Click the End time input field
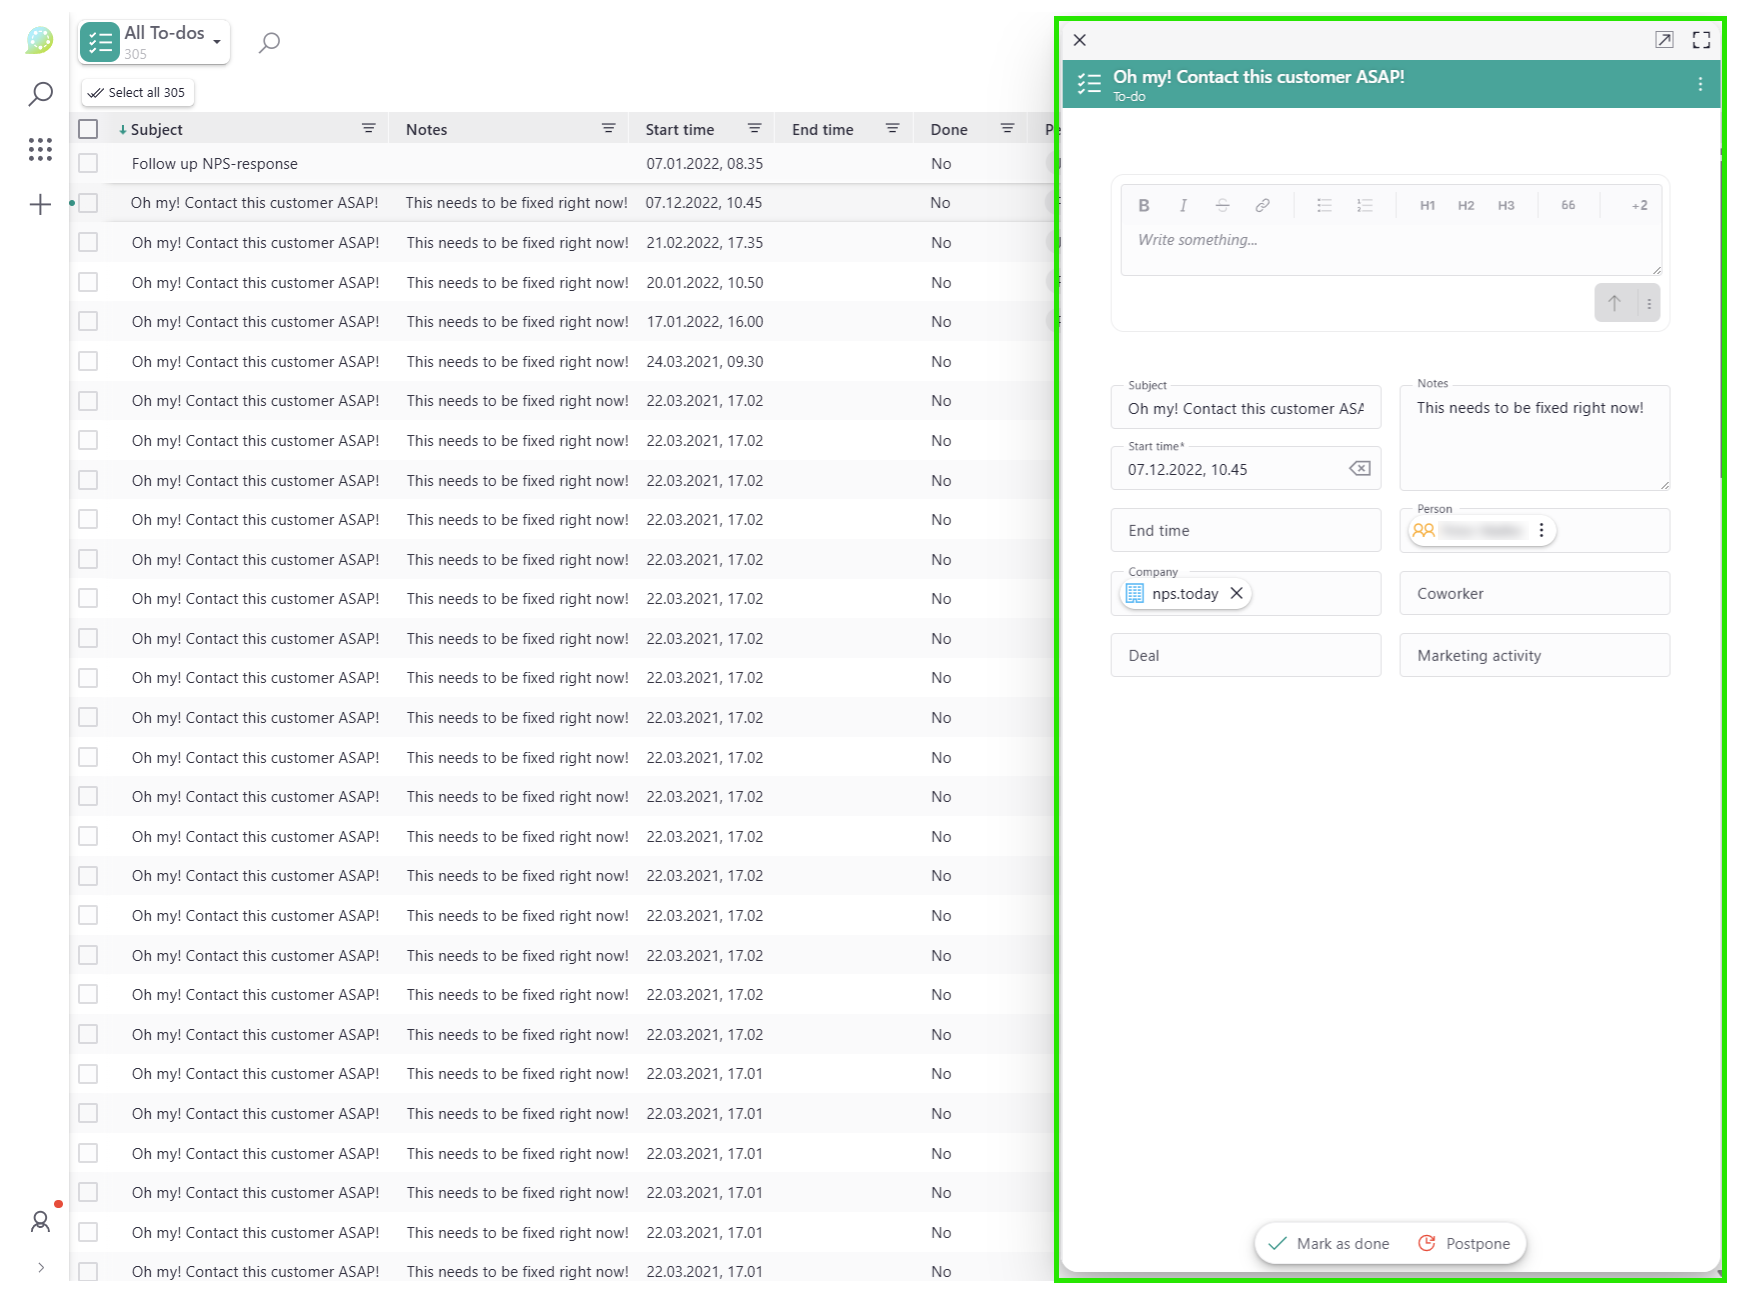The height and width of the screenshot is (1293, 1737). coord(1245,531)
